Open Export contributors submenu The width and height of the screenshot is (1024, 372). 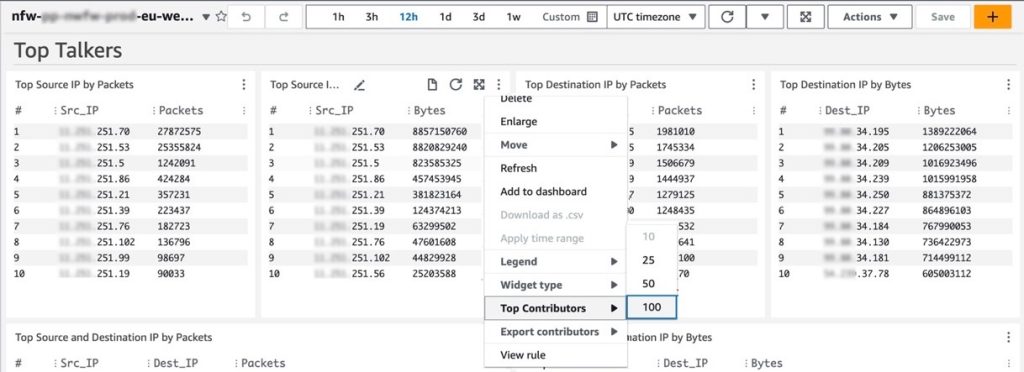click(x=556, y=332)
